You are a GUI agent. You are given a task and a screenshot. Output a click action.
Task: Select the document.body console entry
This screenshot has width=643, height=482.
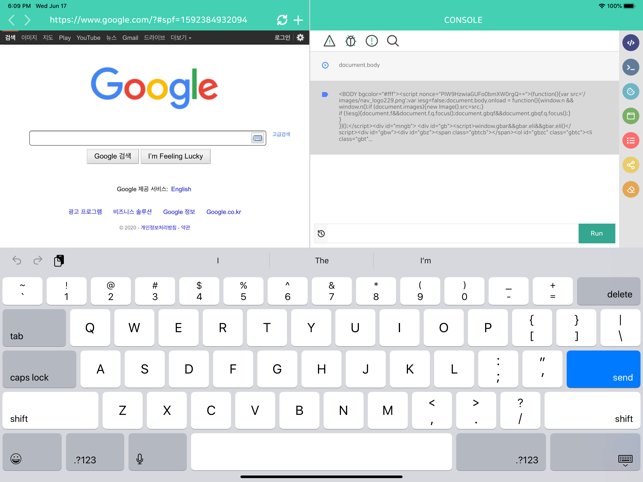(464, 65)
